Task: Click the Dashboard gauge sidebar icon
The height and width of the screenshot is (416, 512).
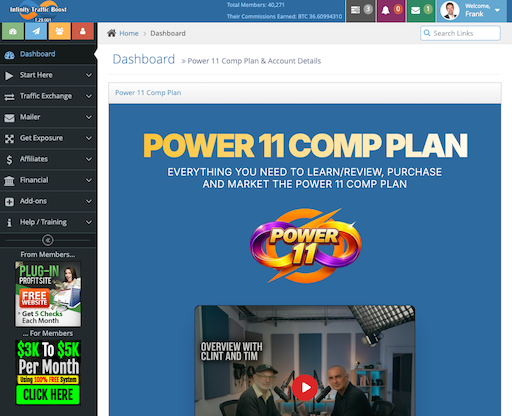Action: coord(9,55)
